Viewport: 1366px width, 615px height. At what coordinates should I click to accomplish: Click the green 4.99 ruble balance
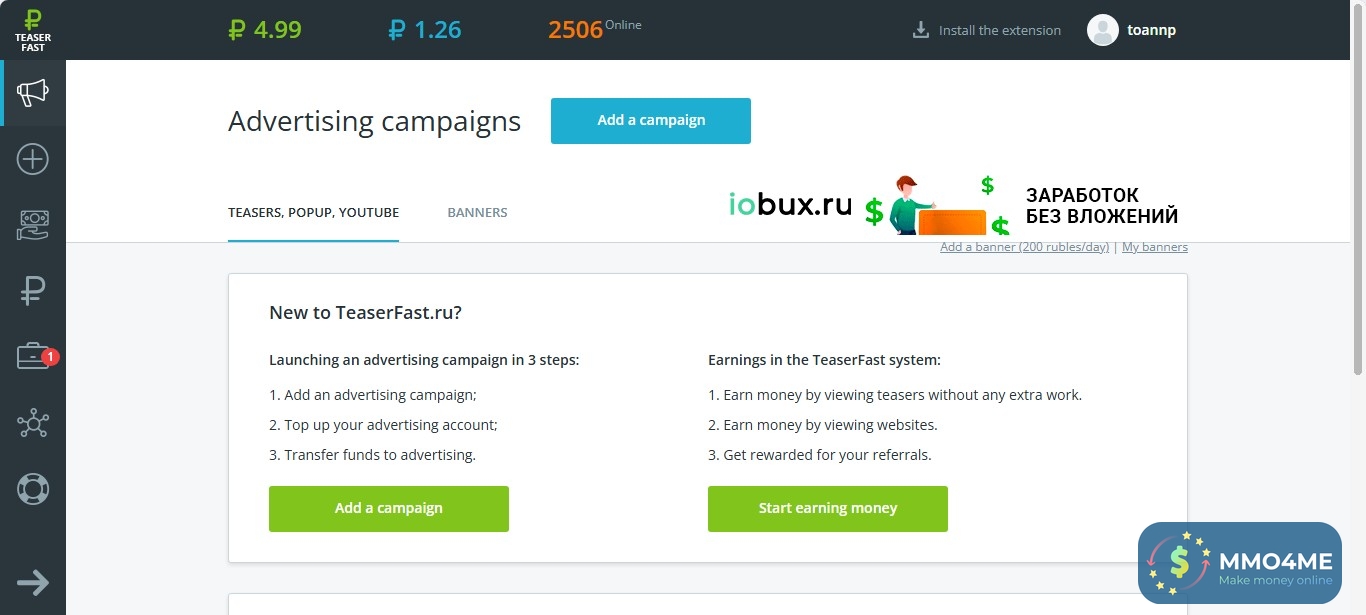click(265, 30)
